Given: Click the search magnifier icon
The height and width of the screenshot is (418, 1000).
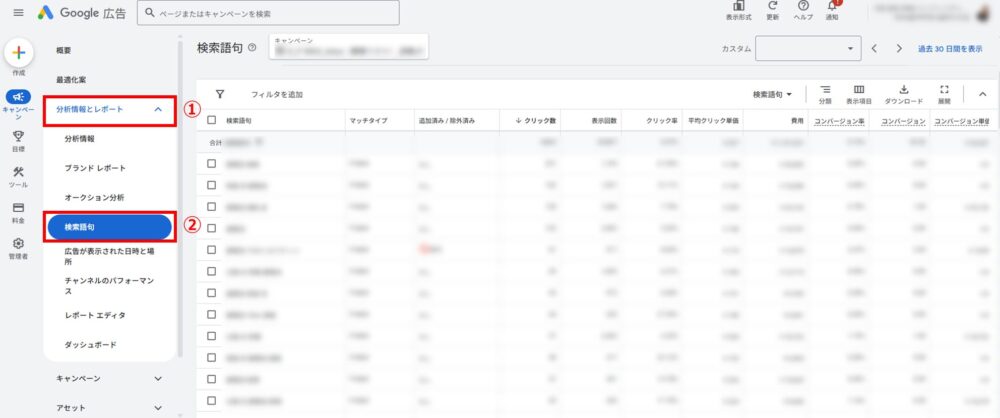Looking at the screenshot, I should pos(150,13).
